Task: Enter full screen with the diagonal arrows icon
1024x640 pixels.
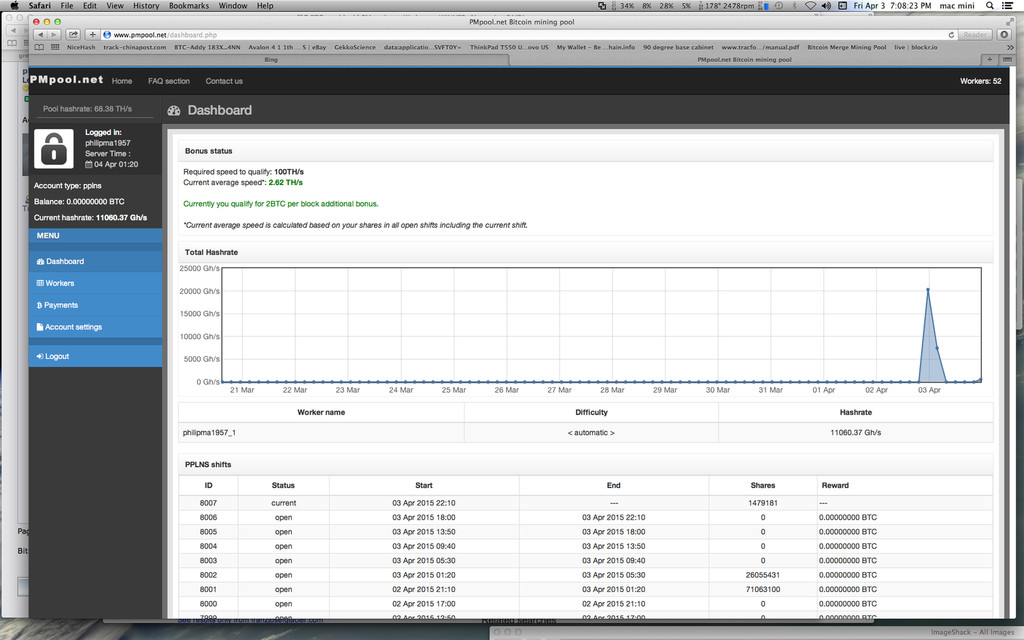Action: click(1010, 22)
